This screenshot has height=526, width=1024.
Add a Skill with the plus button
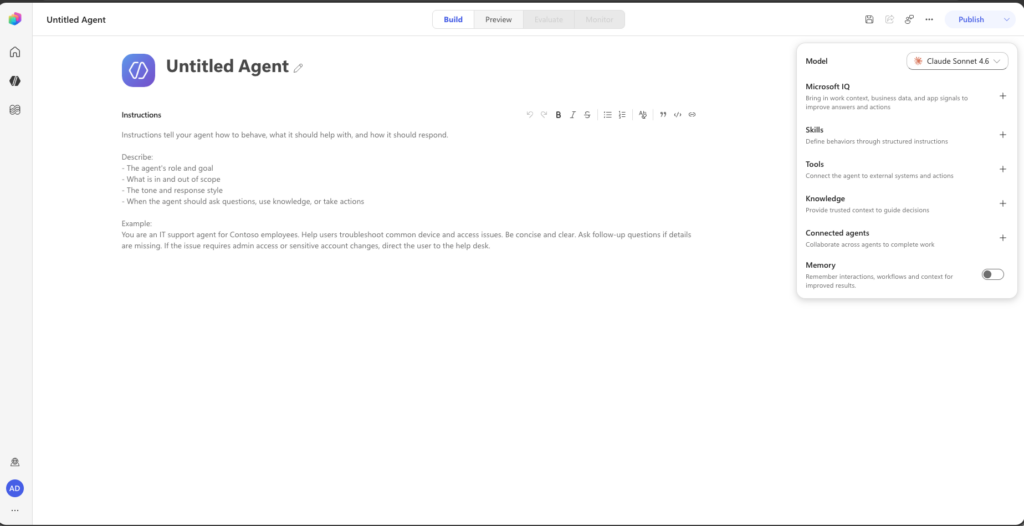1002,135
